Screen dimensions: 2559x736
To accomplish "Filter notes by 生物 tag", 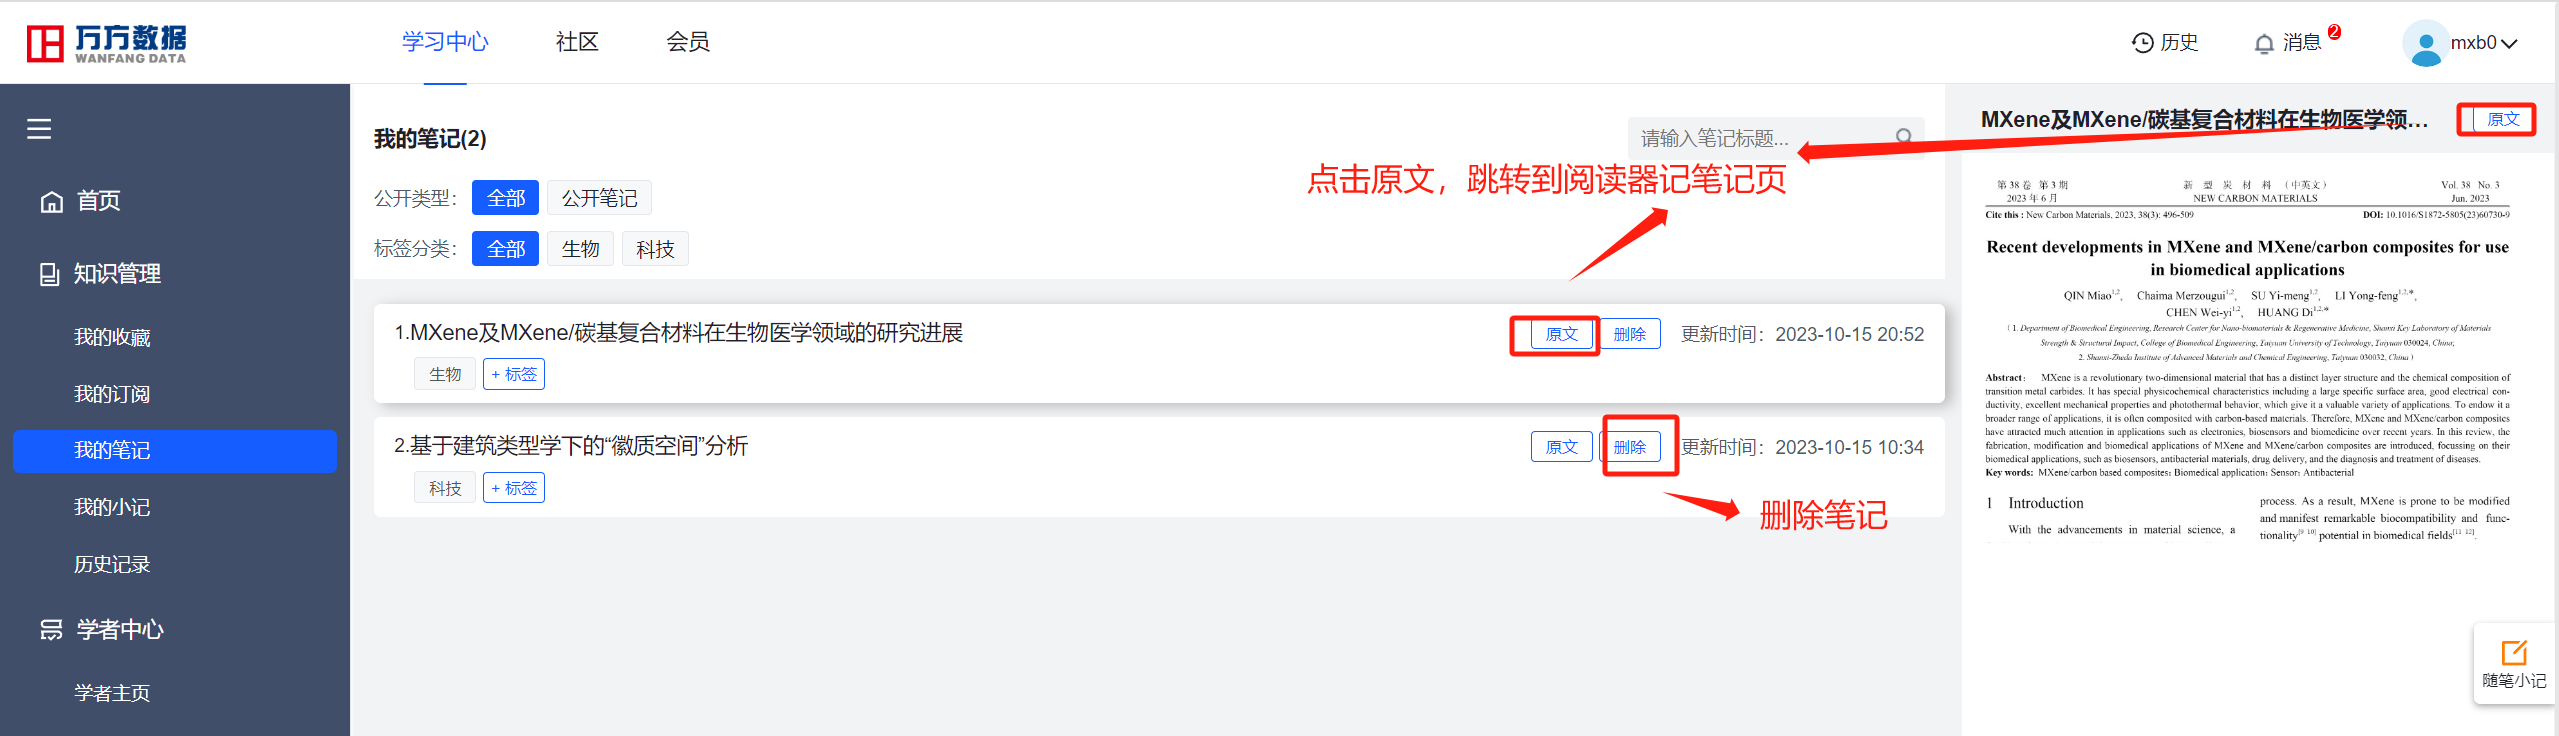I will (x=580, y=249).
